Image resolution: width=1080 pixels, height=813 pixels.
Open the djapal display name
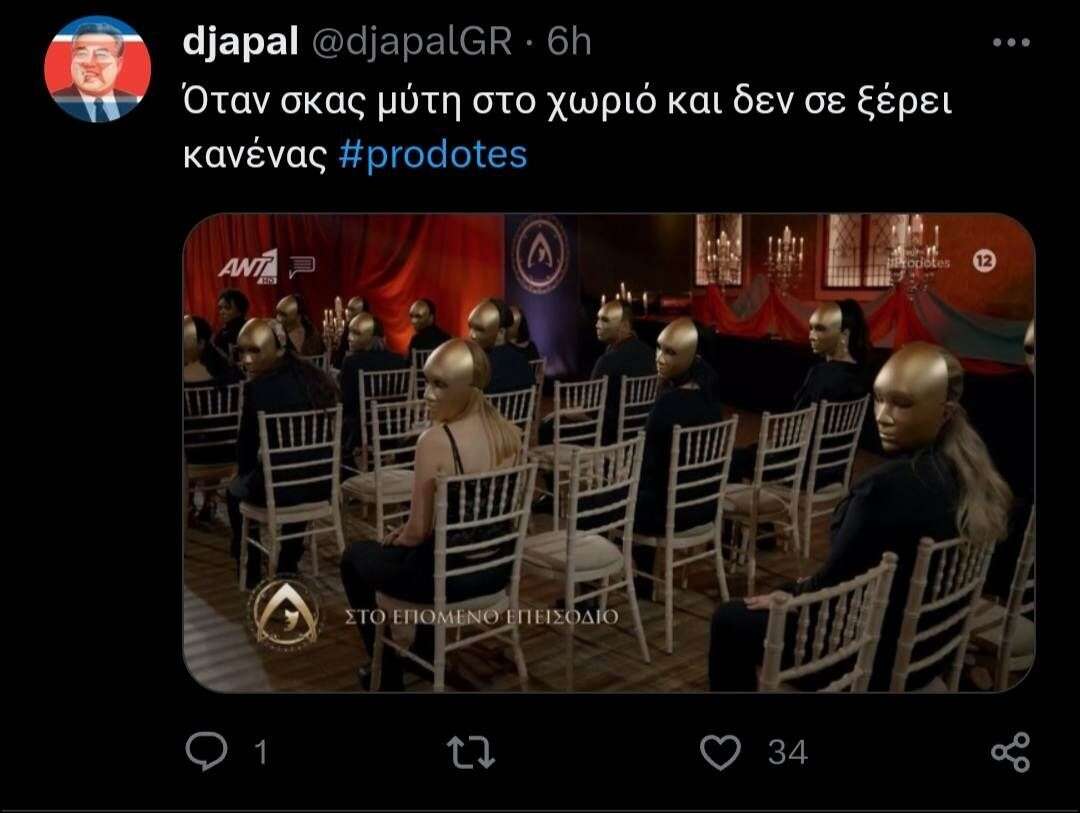[x=240, y=41]
